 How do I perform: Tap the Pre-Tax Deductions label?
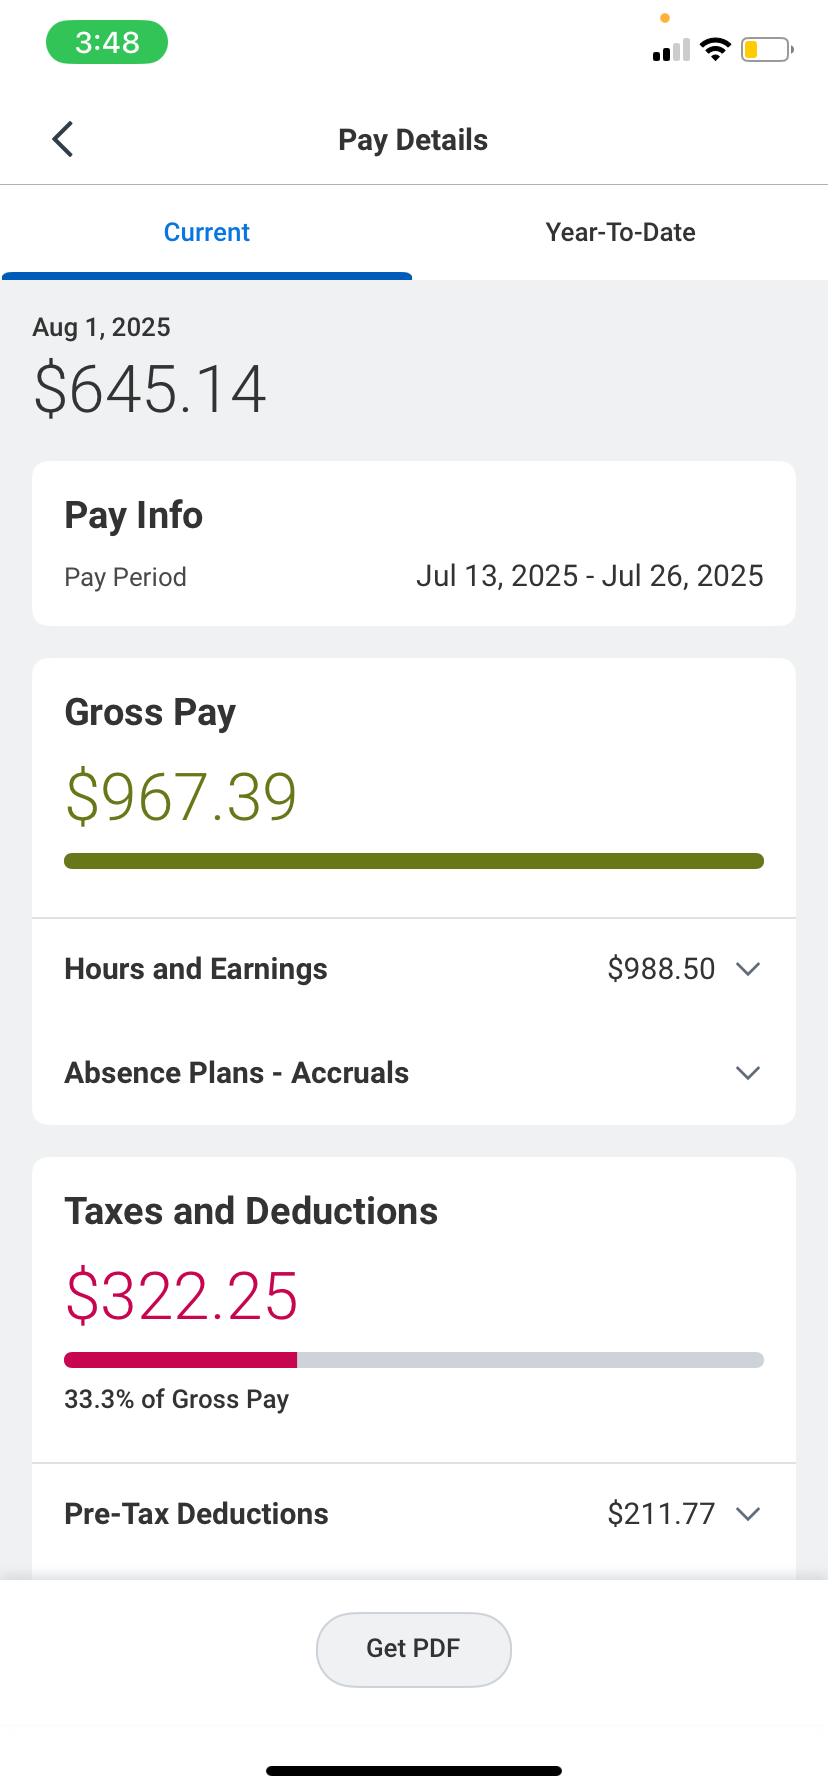click(x=196, y=1514)
